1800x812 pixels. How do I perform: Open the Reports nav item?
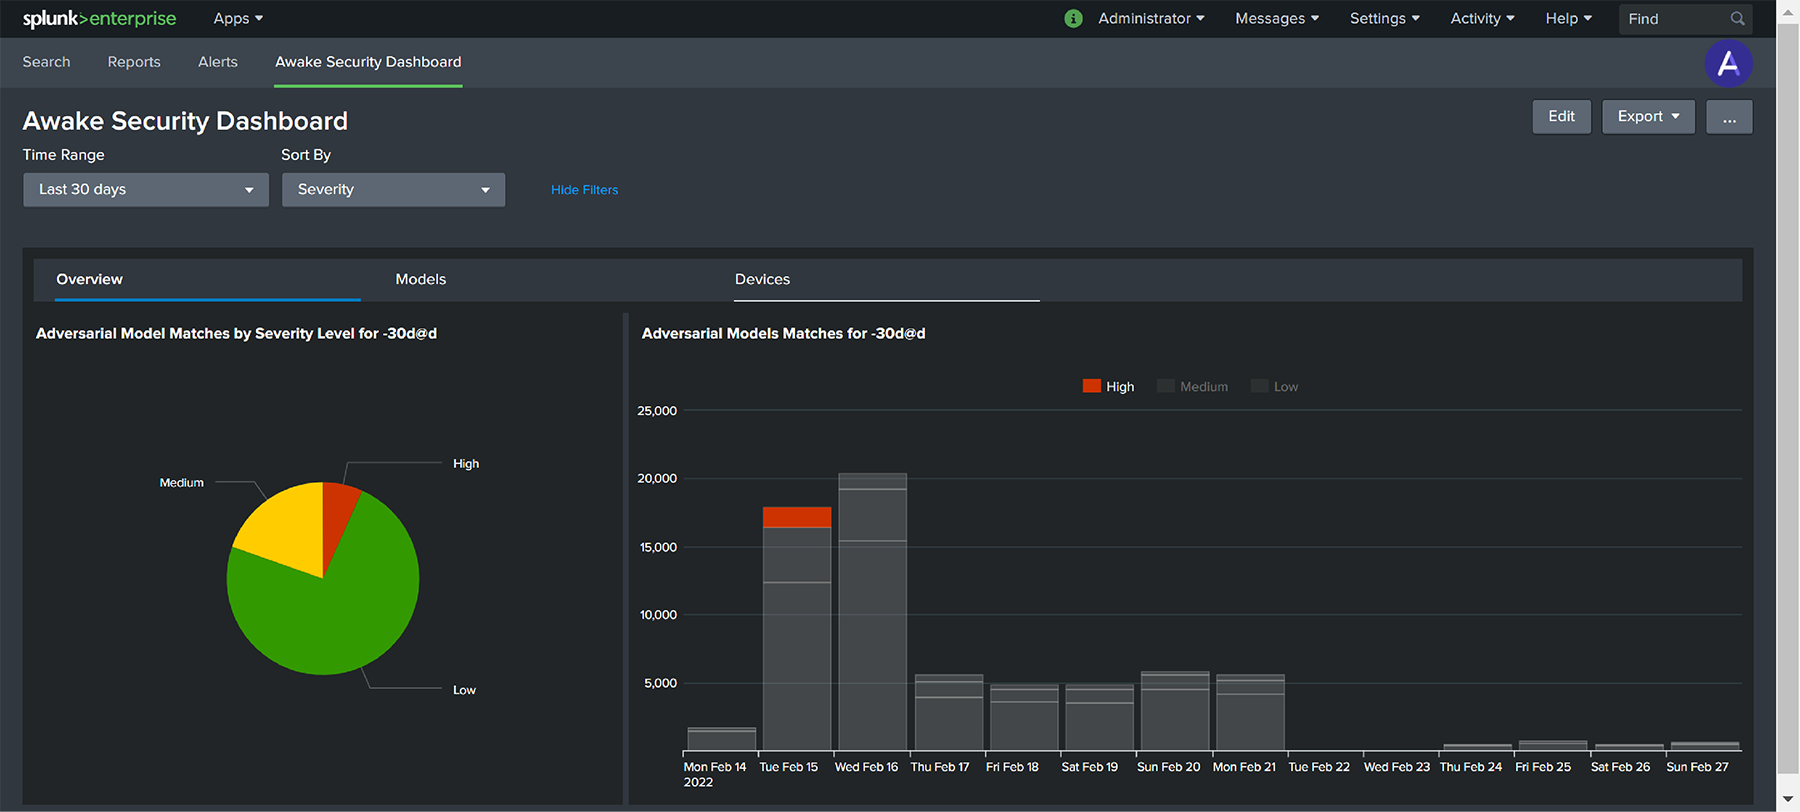point(134,62)
